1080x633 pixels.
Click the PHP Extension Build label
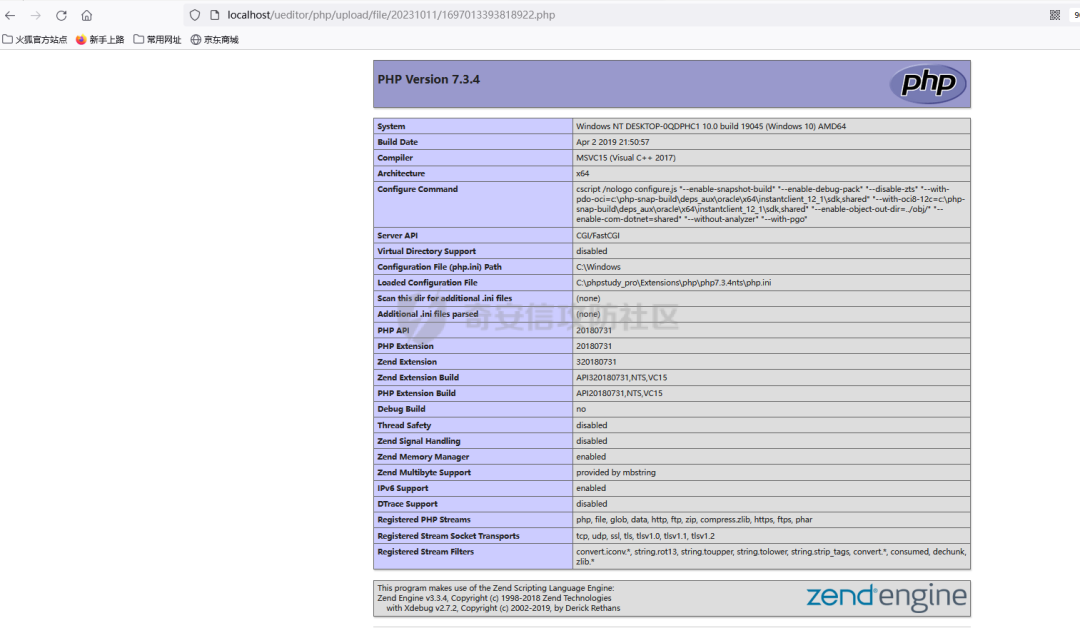417,393
